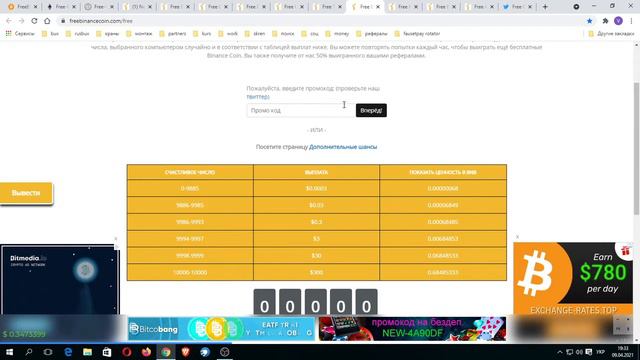Image resolution: width=640 pixels, height=360 pixels.
Task: Click the 'Промо код' input field
Action: [x=300, y=110]
